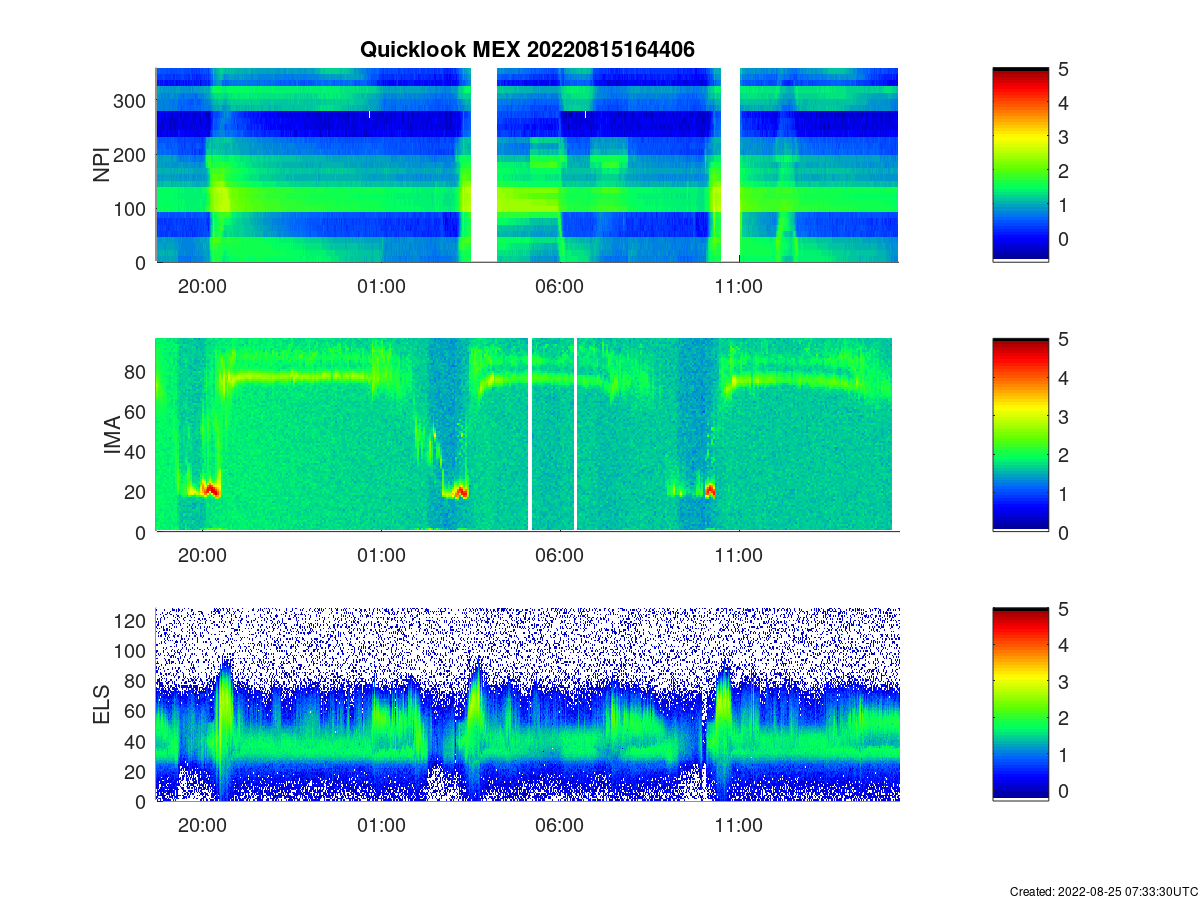Click the 2 label on the IMA colorbar
This screenshot has height=900, width=1200.
click(x=1064, y=455)
